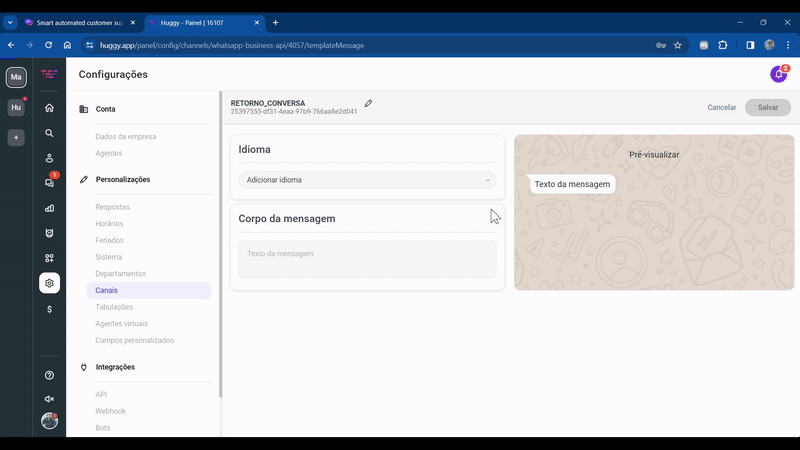Close the Huggy - Painel tab
This screenshot has height=450, width=800.
pos(257,22)
